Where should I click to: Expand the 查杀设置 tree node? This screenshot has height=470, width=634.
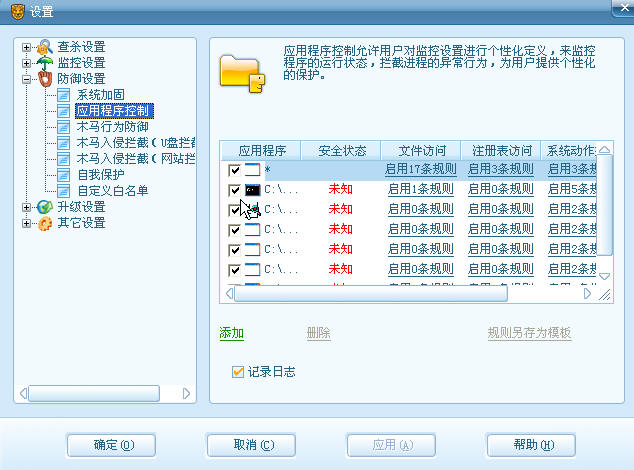pos(26,47)
